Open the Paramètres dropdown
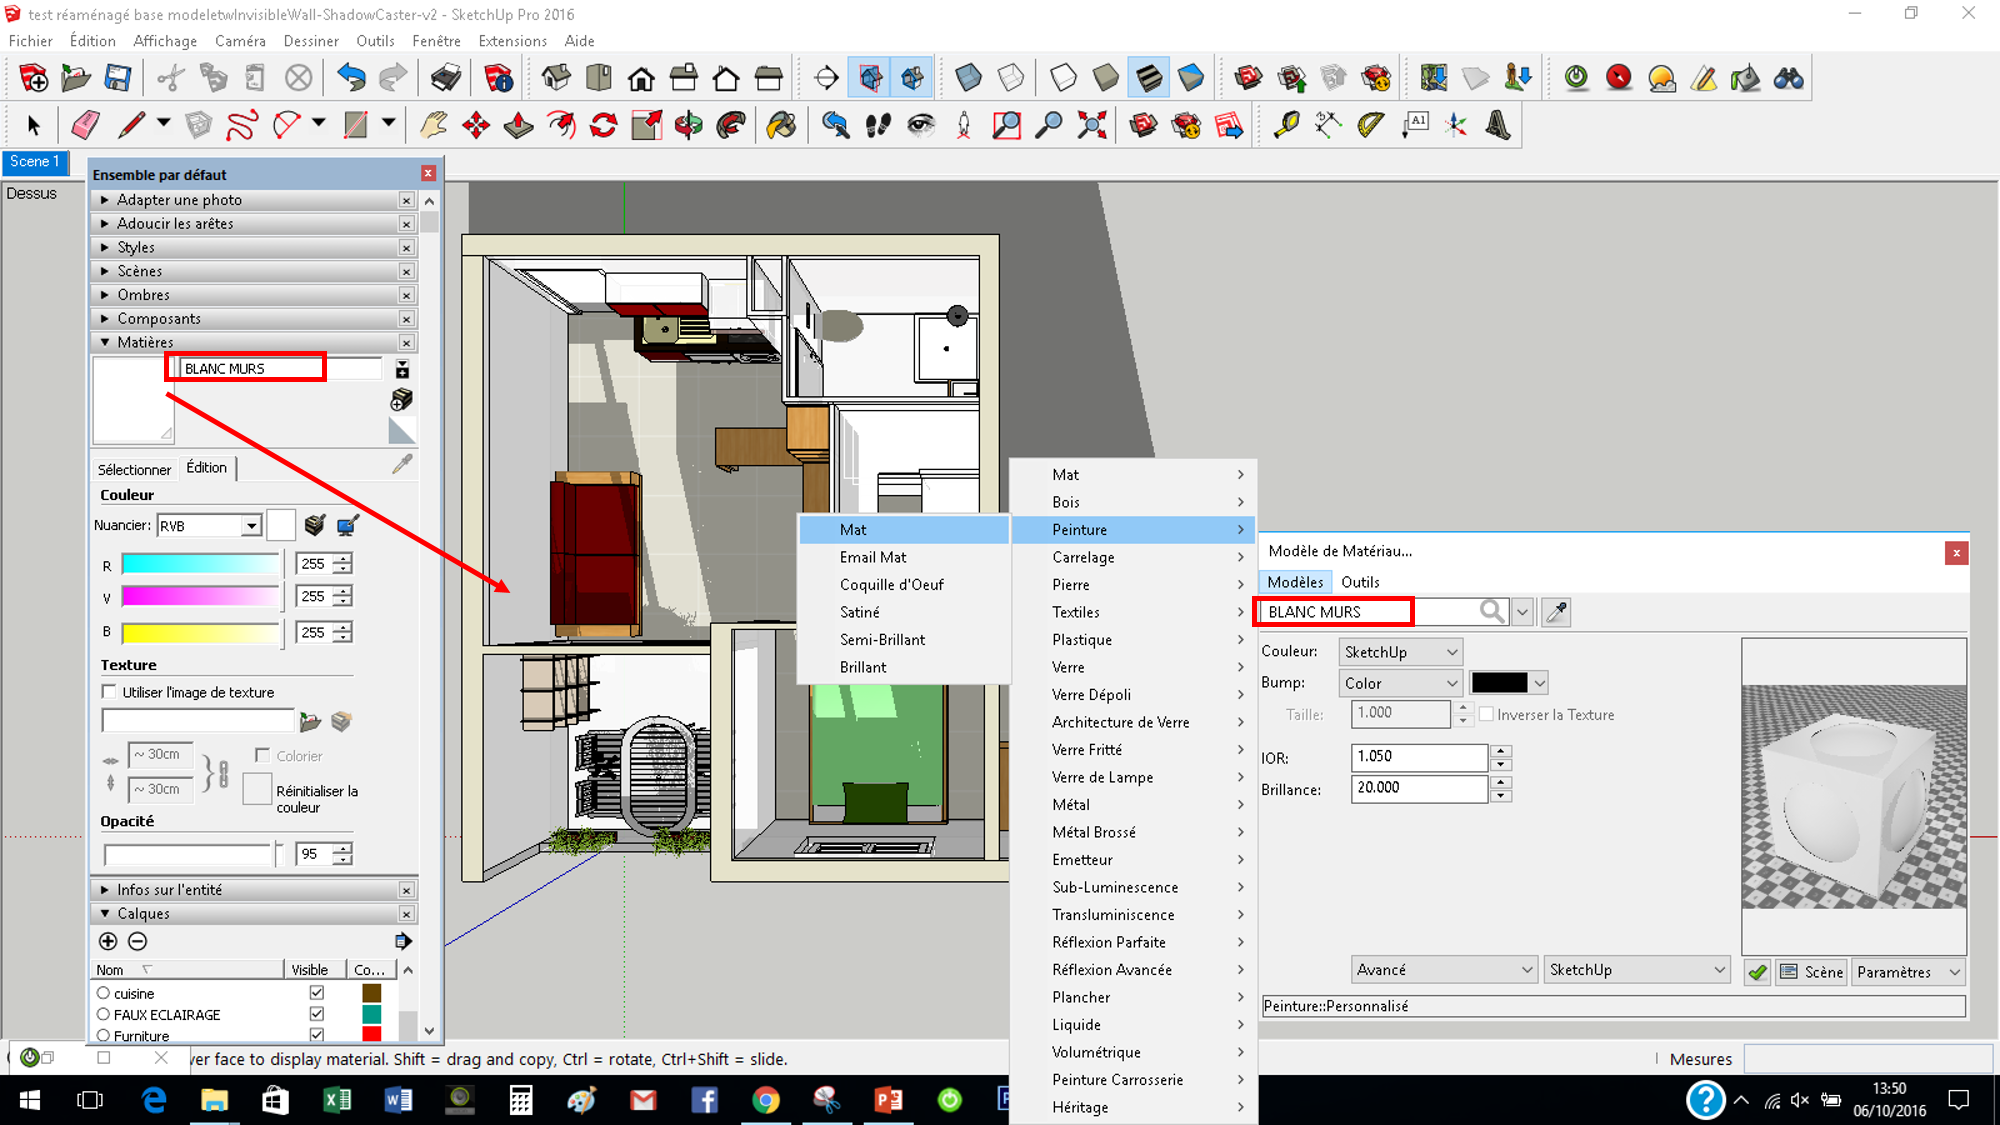Screen dimensions: 2000x1125 click(1908, 972)
